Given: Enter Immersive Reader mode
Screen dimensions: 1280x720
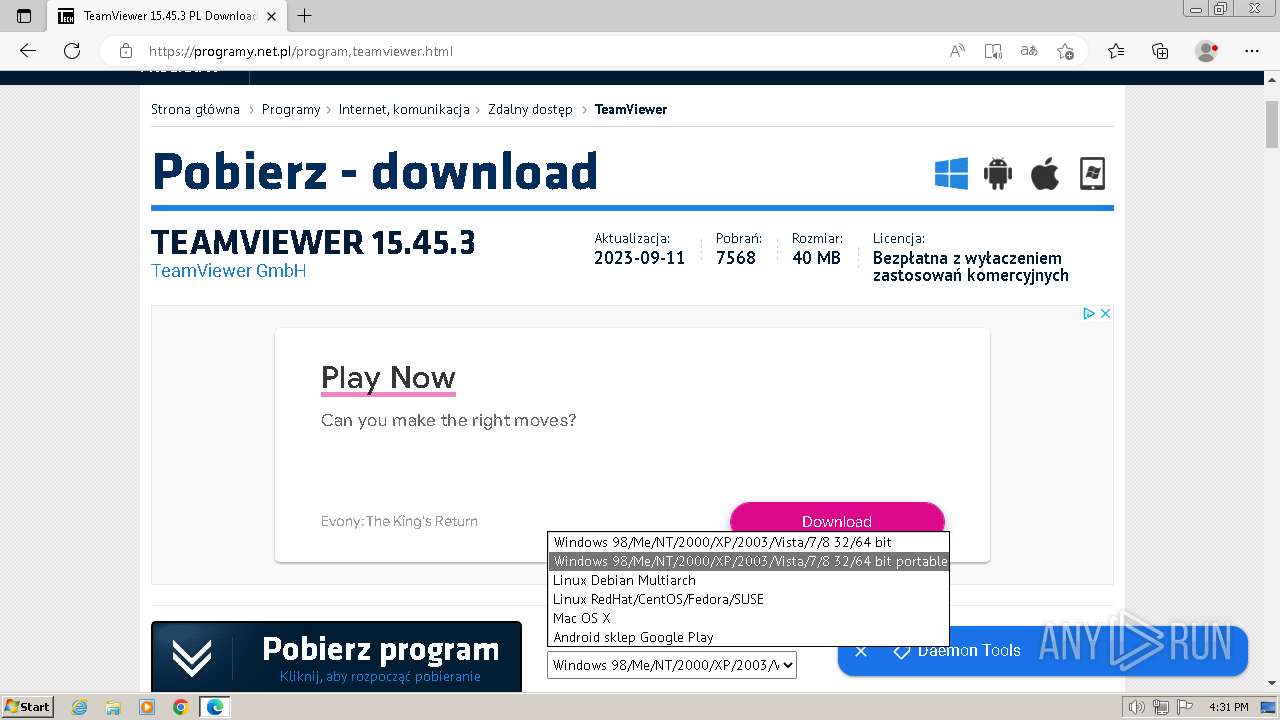Looking at the screenshot, I should [993, 51].
